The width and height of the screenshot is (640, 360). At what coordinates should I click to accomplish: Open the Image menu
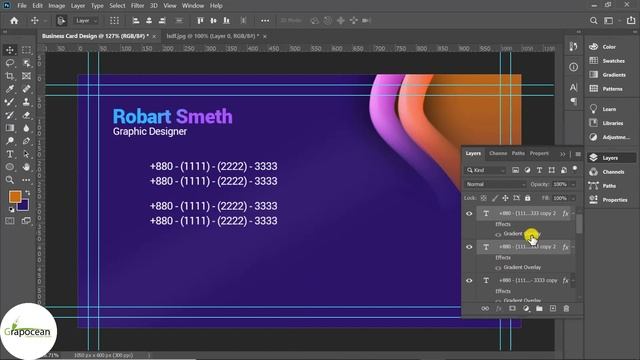pos(57,6)
